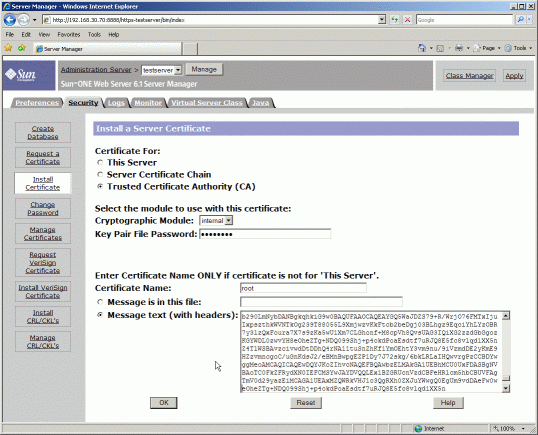Image resolution: width=538 pixels, height=435 pixels.
Task: Open the Print options dropdown arrow
Action: (468, 48)
